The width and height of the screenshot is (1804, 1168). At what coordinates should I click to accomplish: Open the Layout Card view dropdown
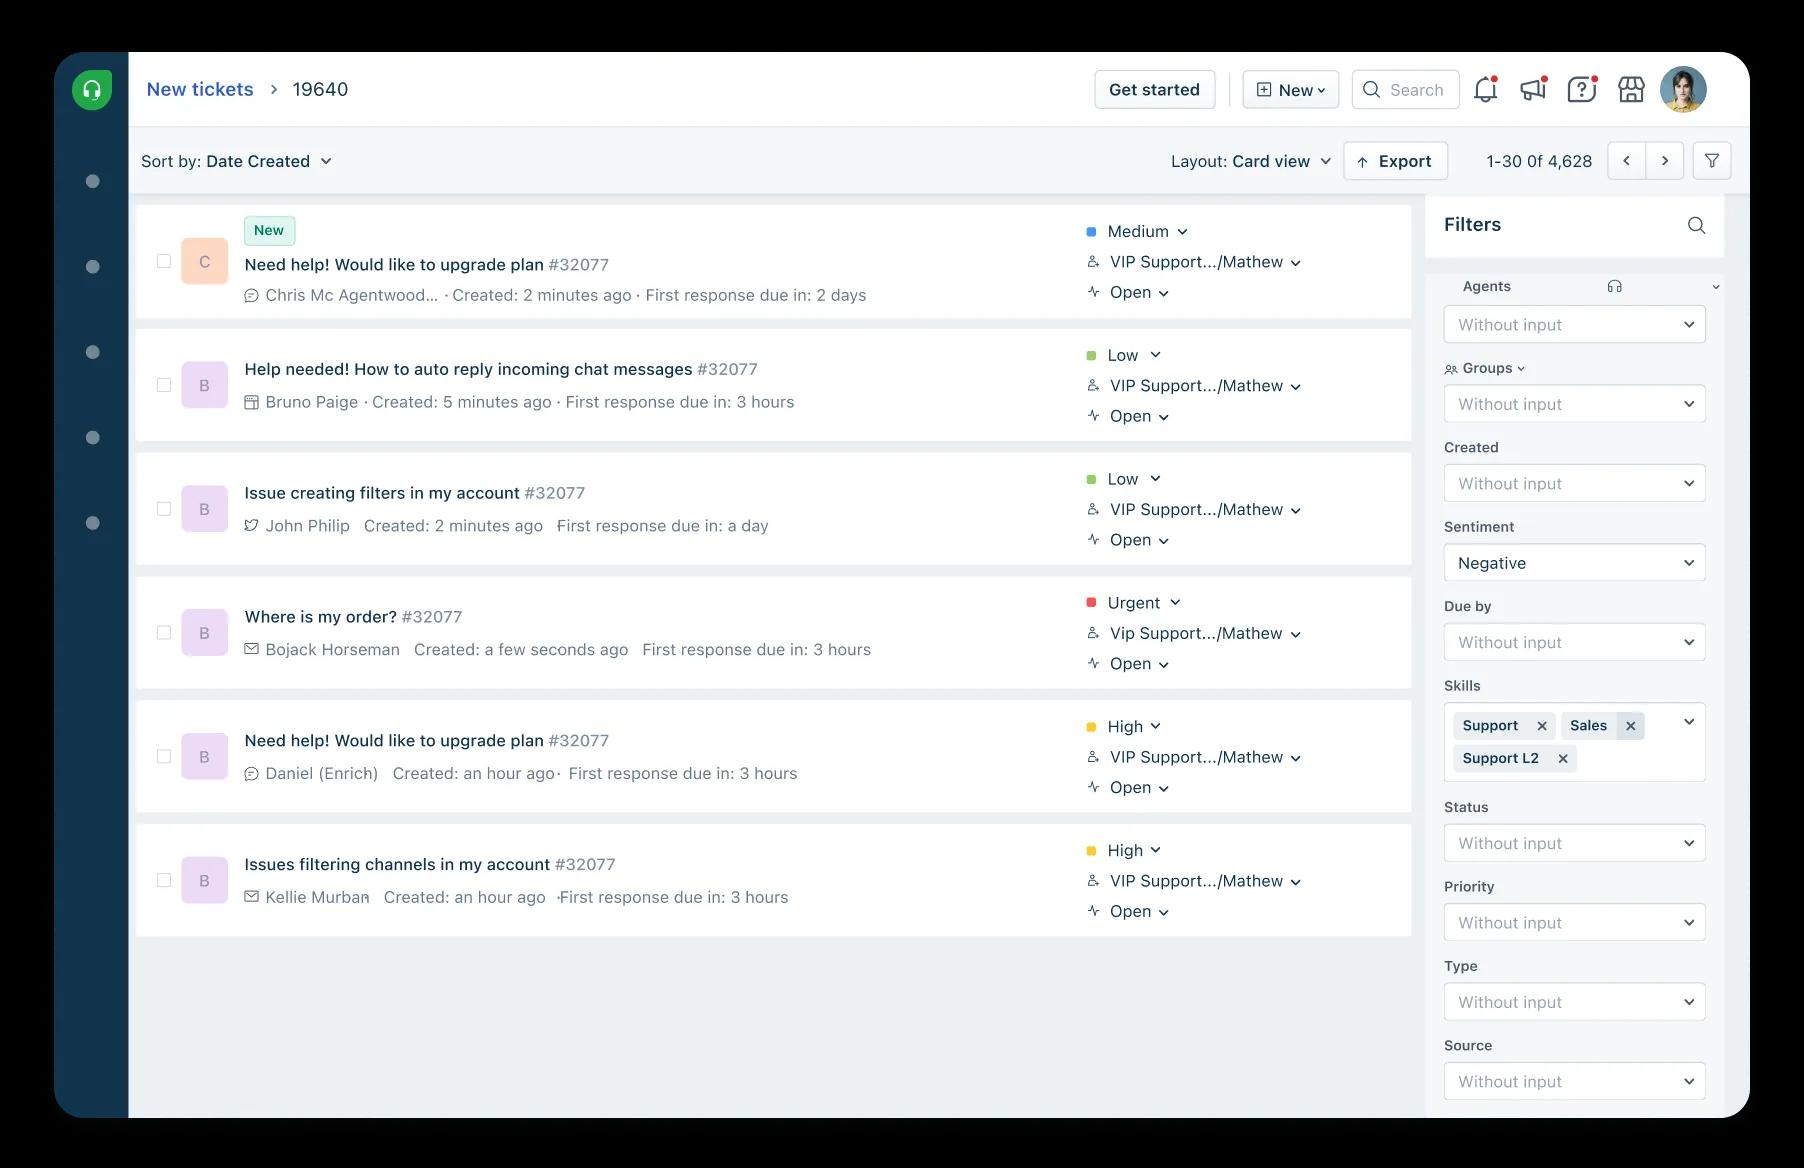(x=1251, y=162)
